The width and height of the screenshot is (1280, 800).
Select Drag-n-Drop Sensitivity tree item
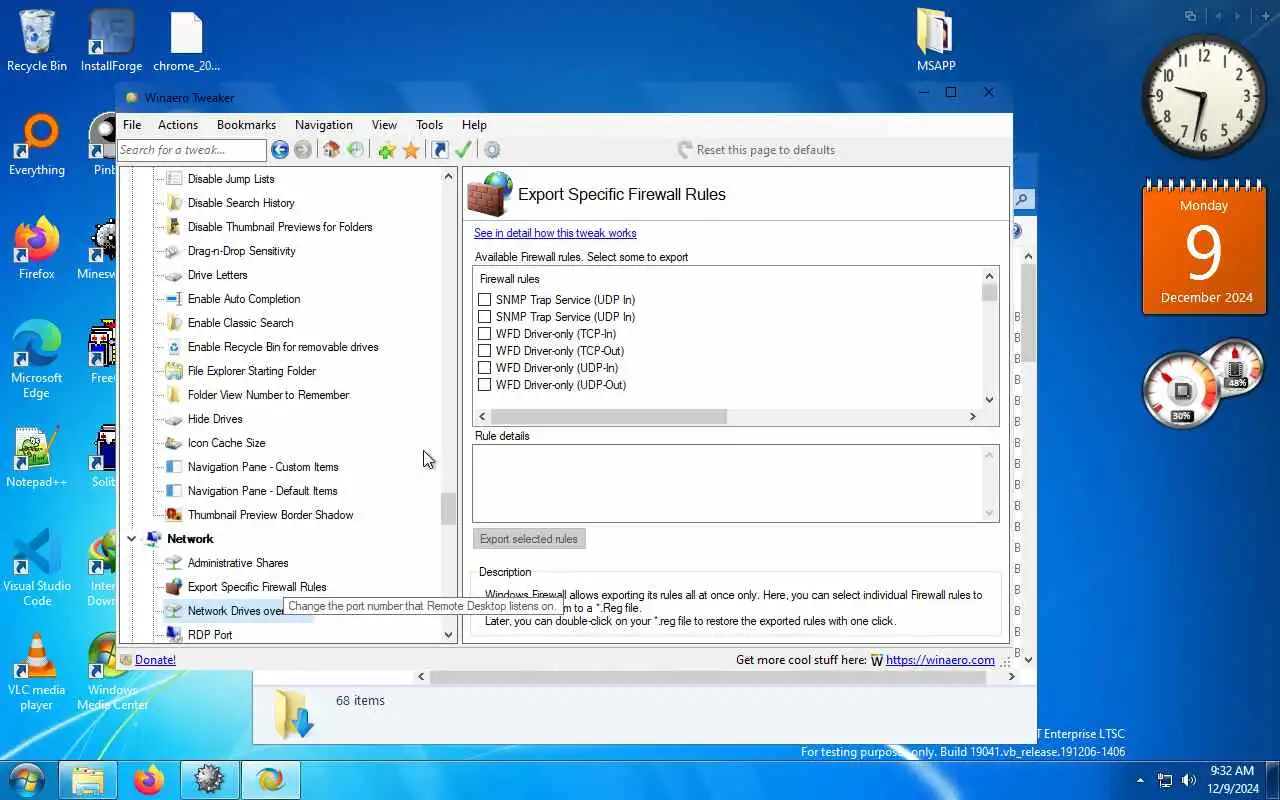pyautogui.click(x=242, y=251)
